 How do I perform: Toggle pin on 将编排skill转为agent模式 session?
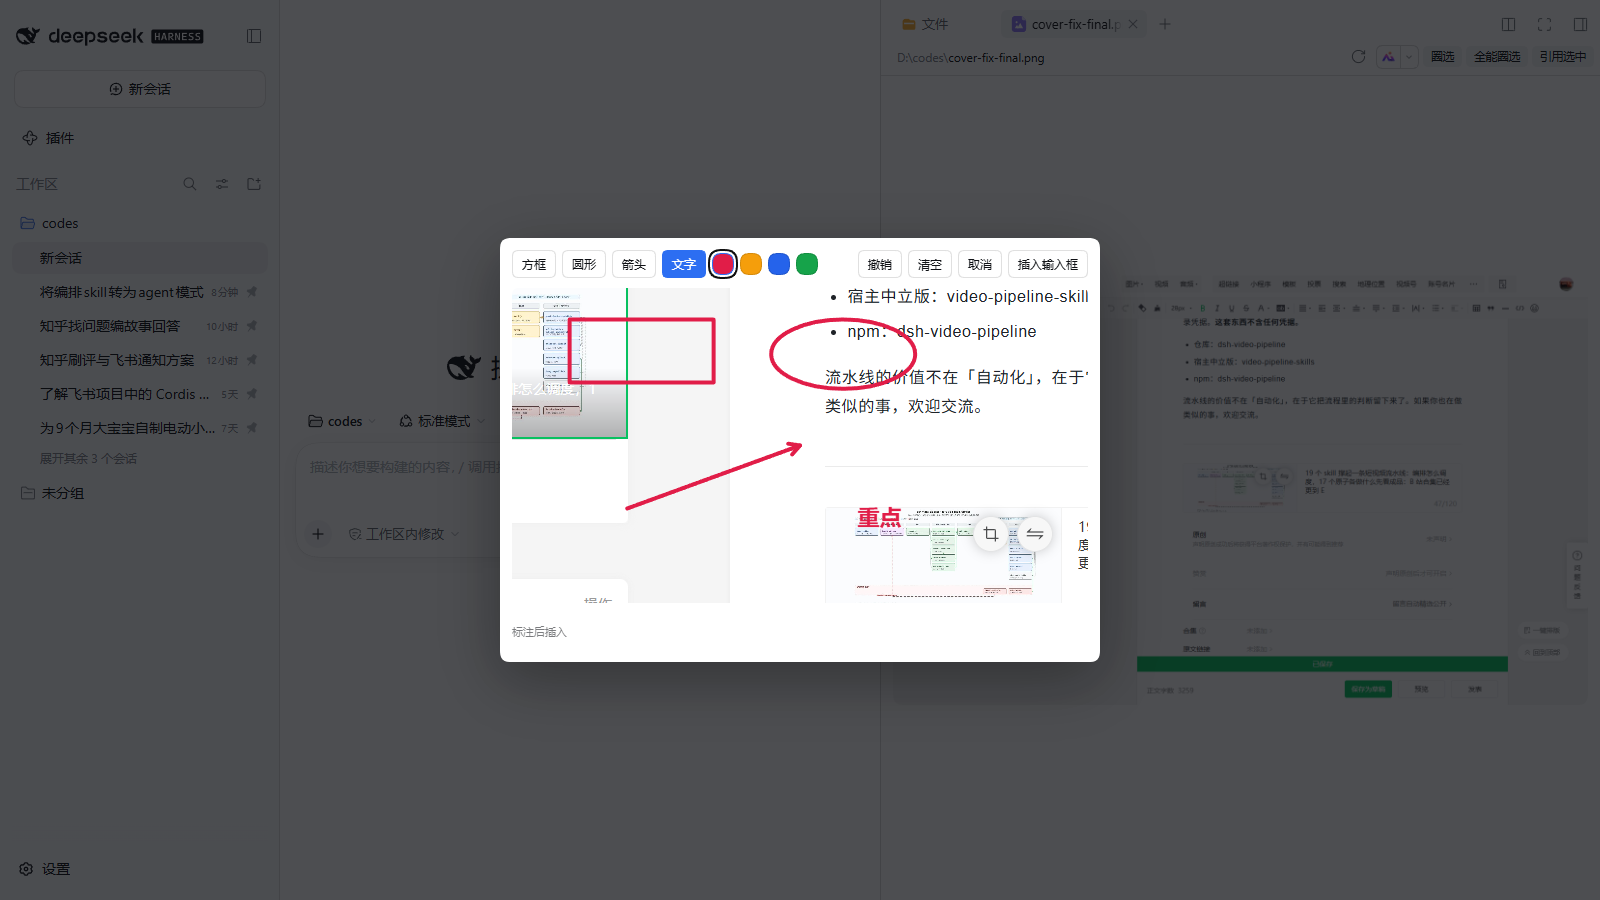(x=252, y=292)
